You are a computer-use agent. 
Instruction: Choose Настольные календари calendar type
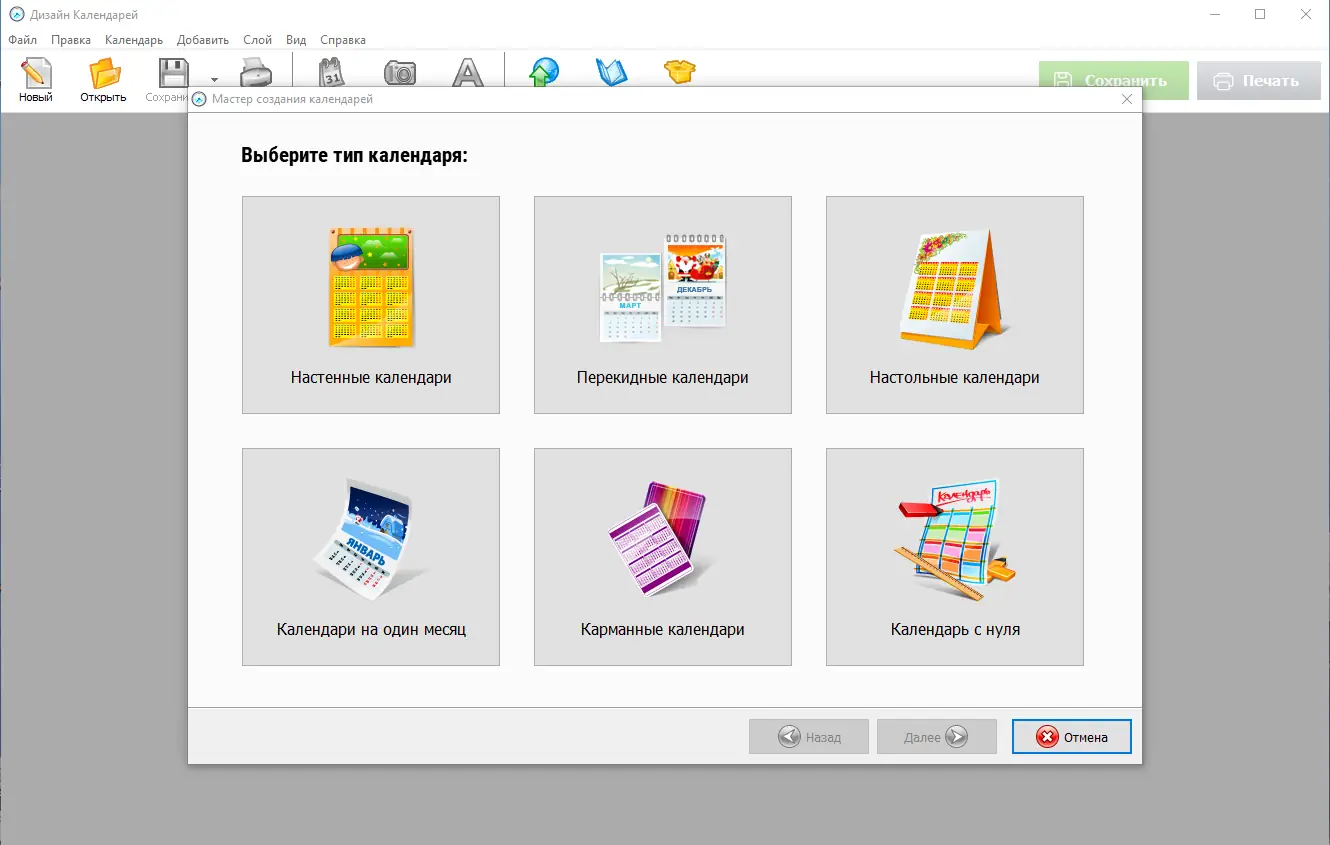tap(955, 305)
